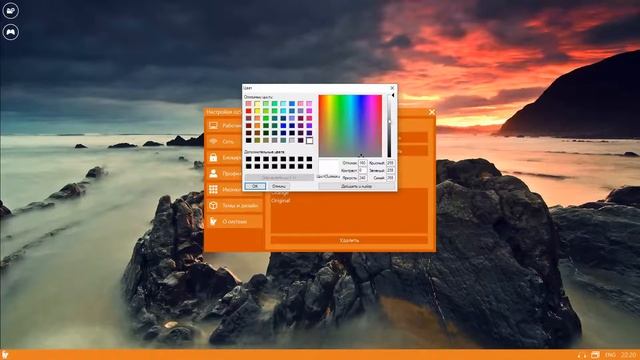
Task: Click the luminance slider arrow marker
Action: tap(393, 95)
